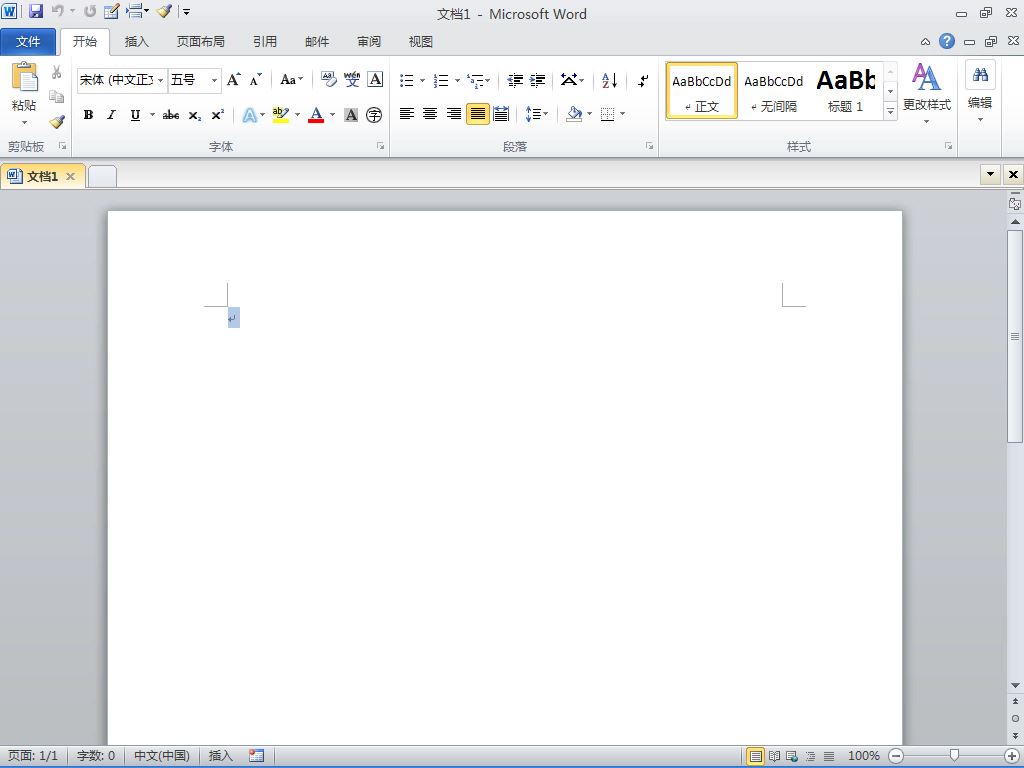Open the Change Case Aa dropdown

291,80
